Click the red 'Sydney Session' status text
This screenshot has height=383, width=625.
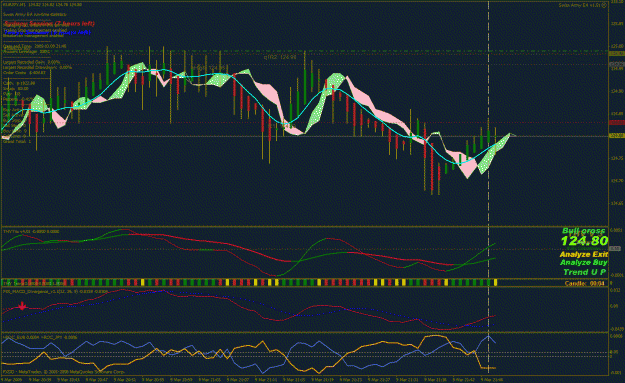pos(49,24)
